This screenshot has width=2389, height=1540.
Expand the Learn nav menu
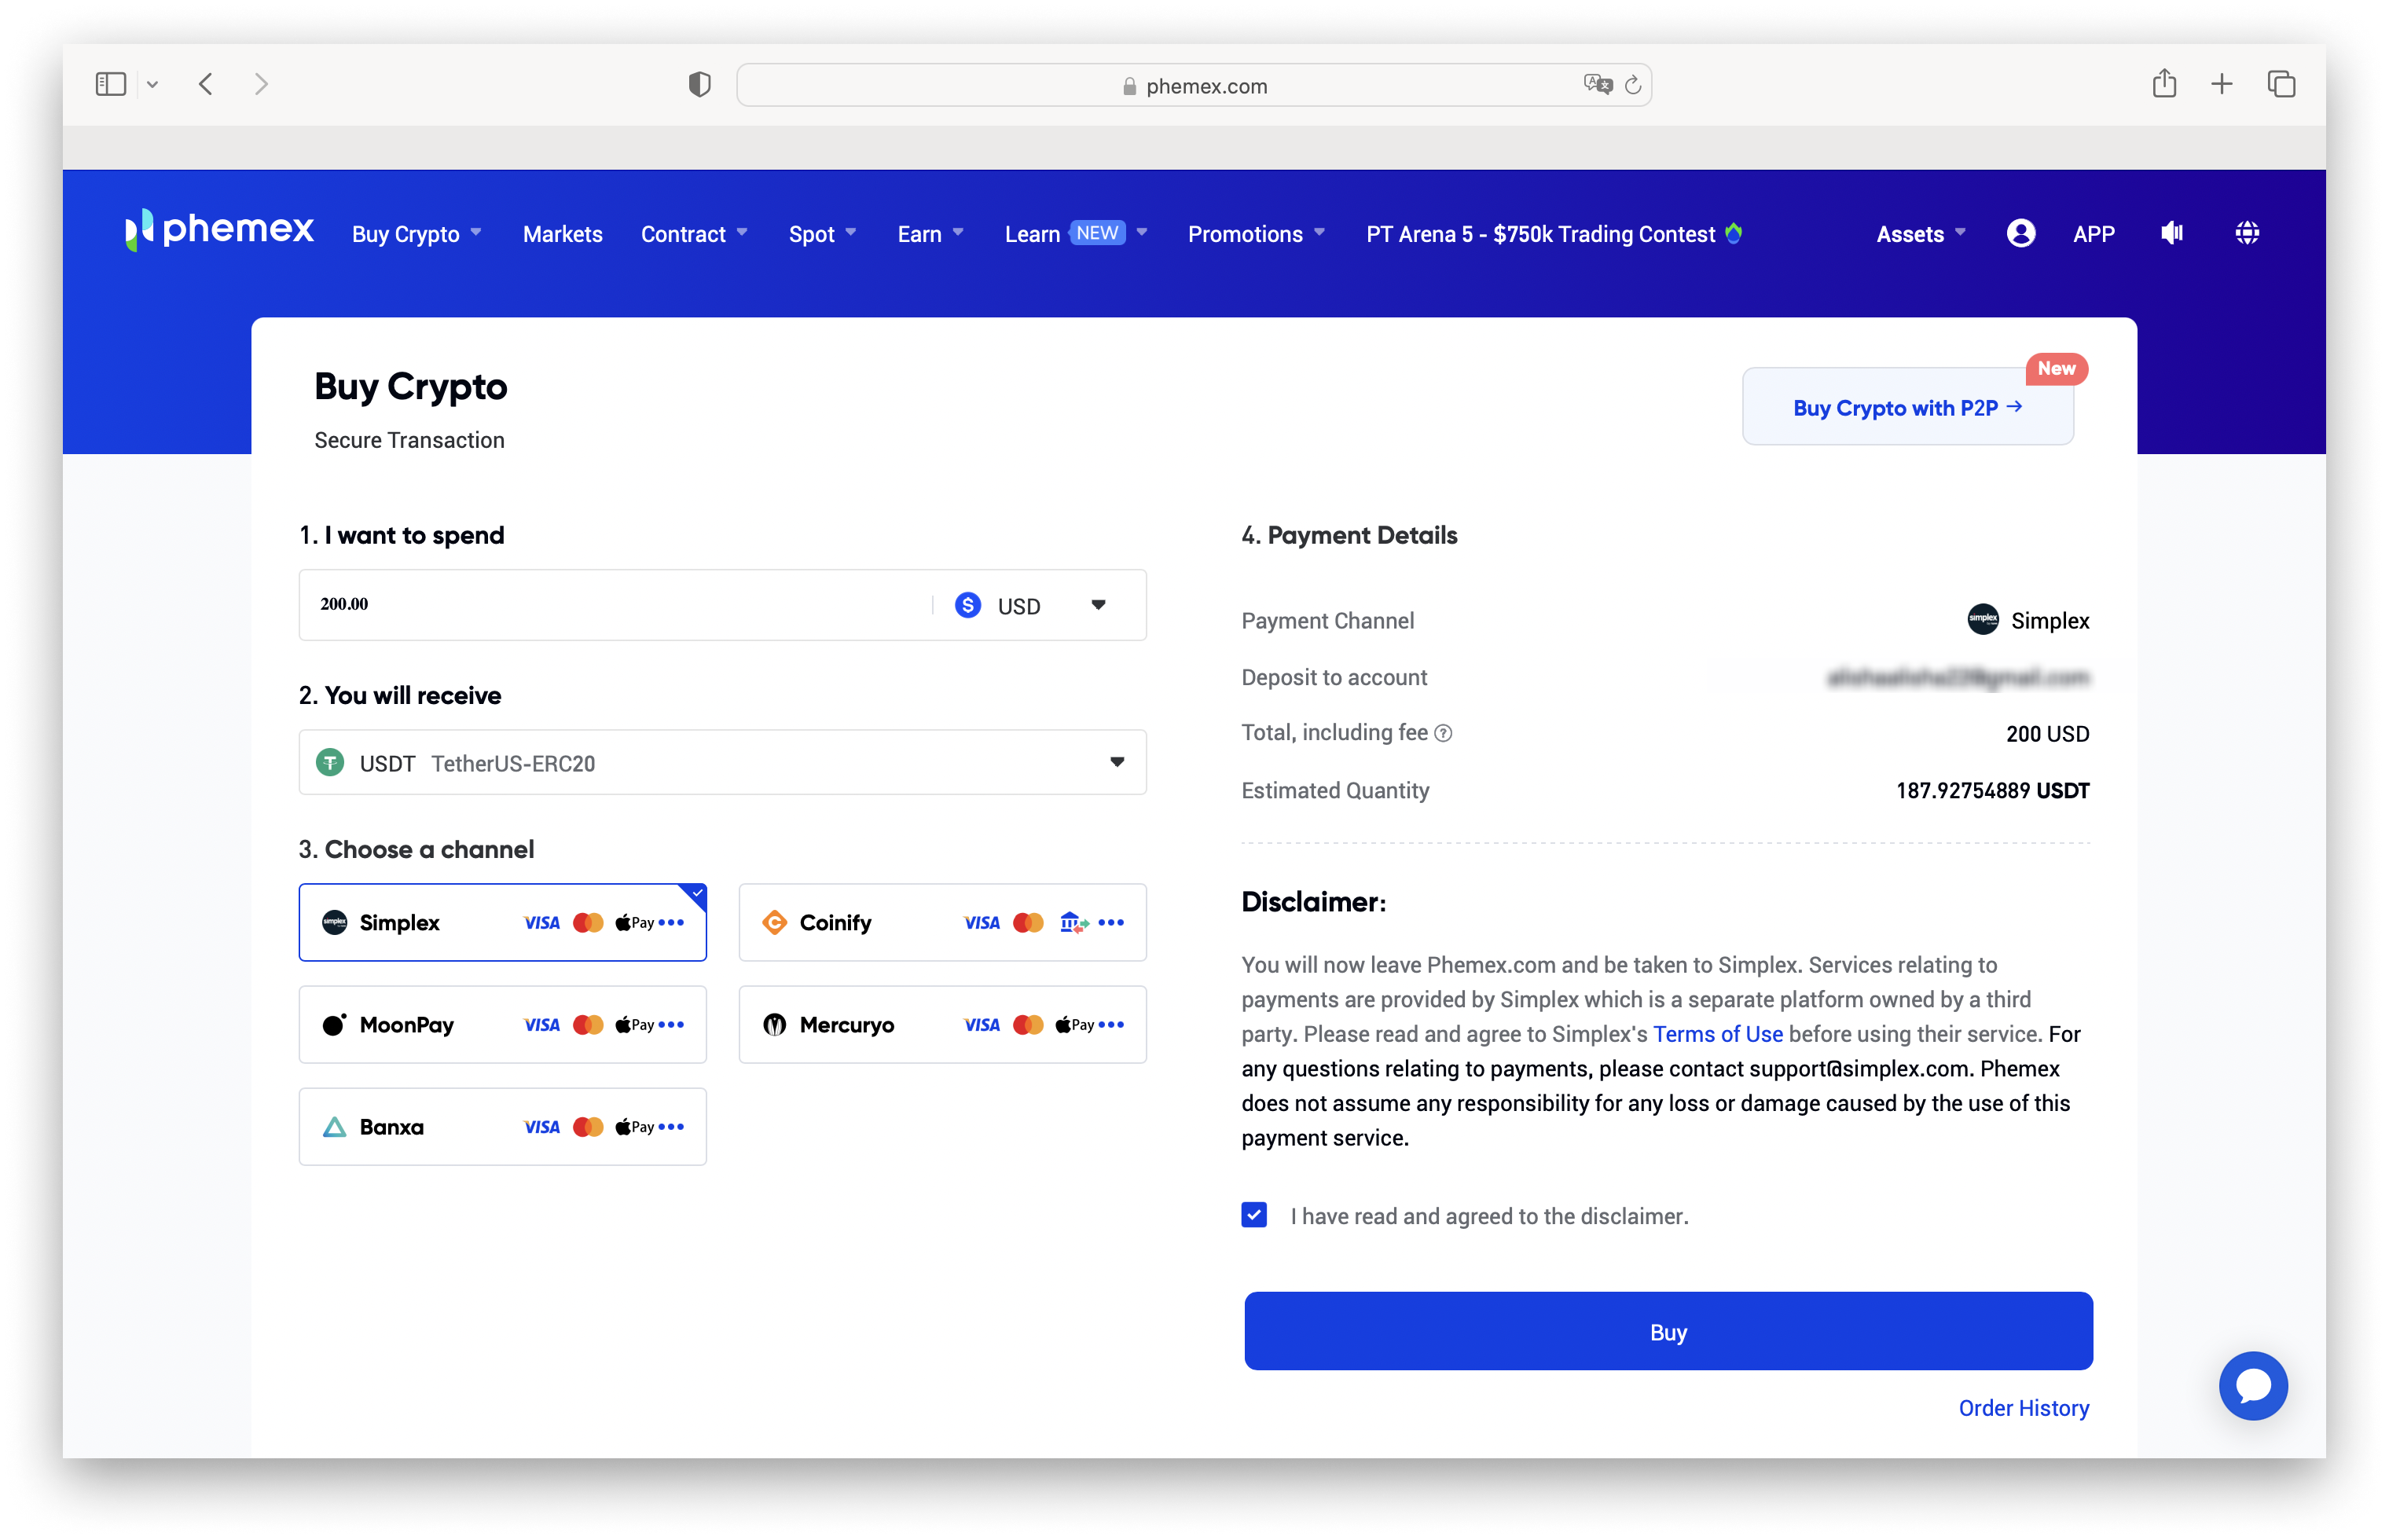[1075, 234]
